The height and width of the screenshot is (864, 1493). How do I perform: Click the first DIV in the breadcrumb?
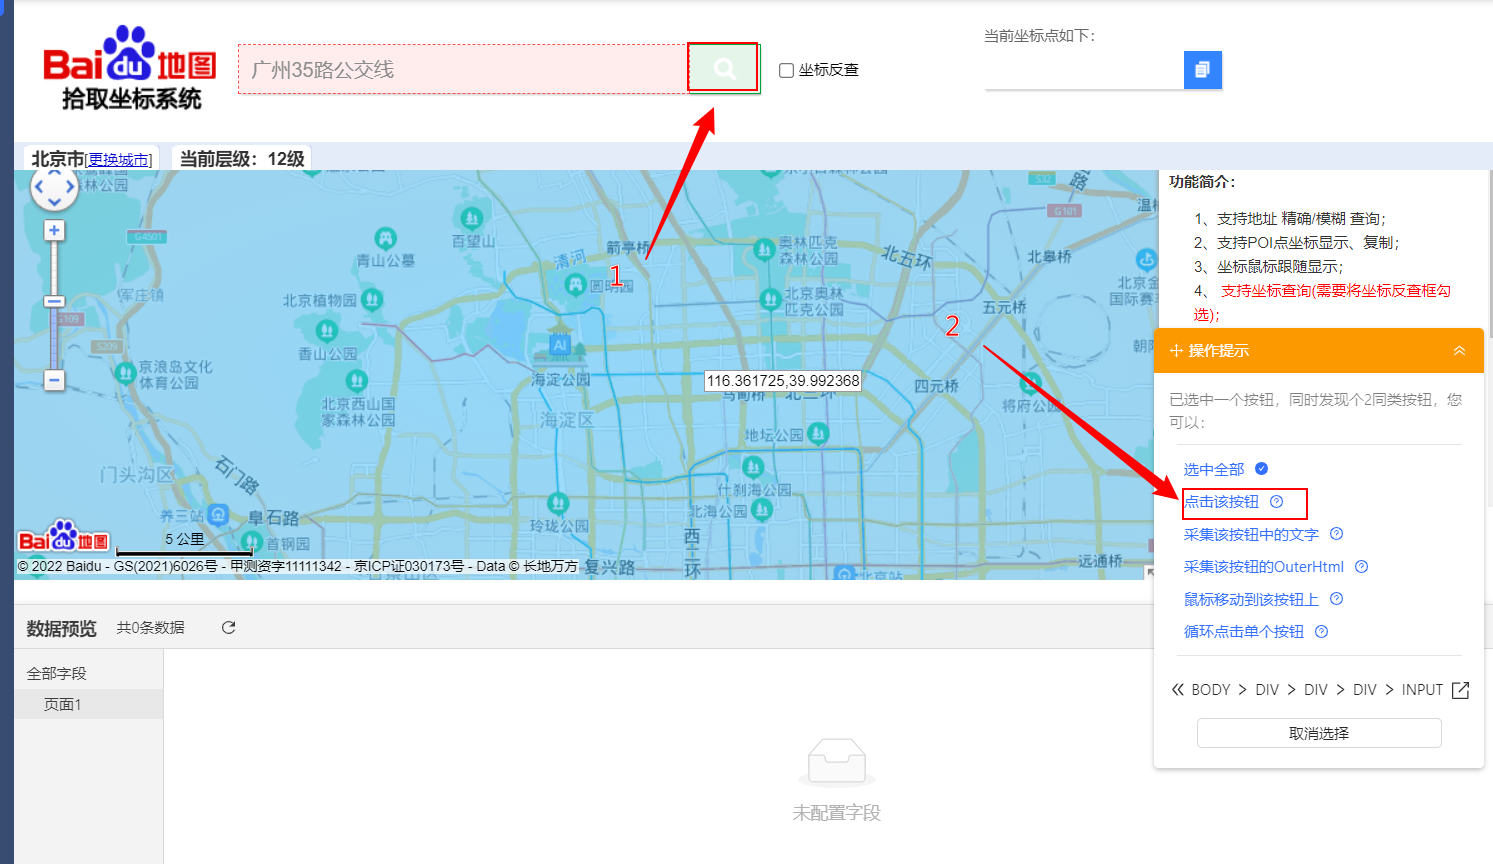[x=1267, y=690]
